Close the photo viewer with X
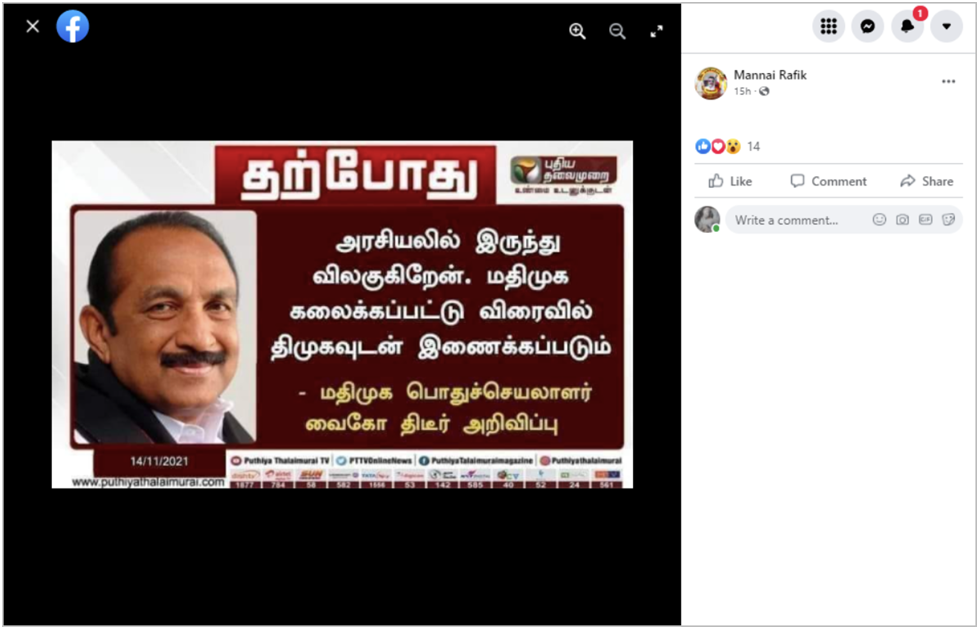Viewport: 979px width, 629px height. point(32,26)
